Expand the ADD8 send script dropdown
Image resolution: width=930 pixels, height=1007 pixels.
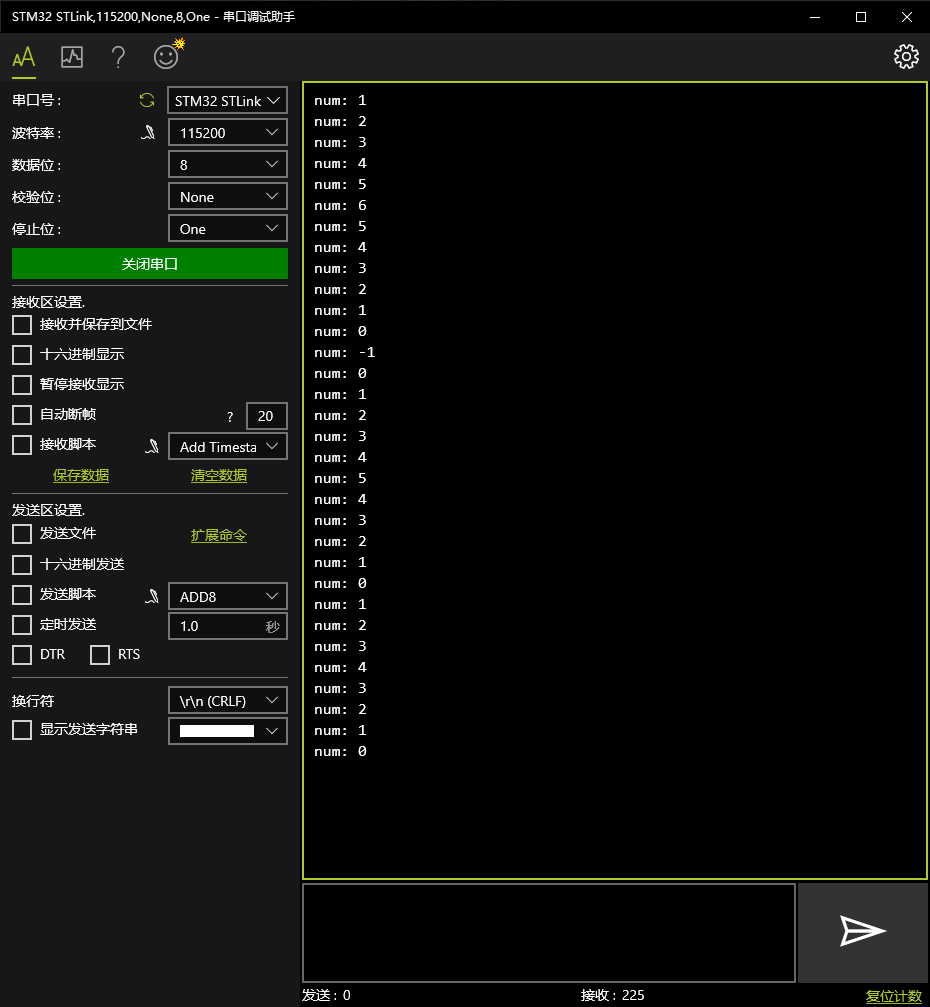point(227,595)
